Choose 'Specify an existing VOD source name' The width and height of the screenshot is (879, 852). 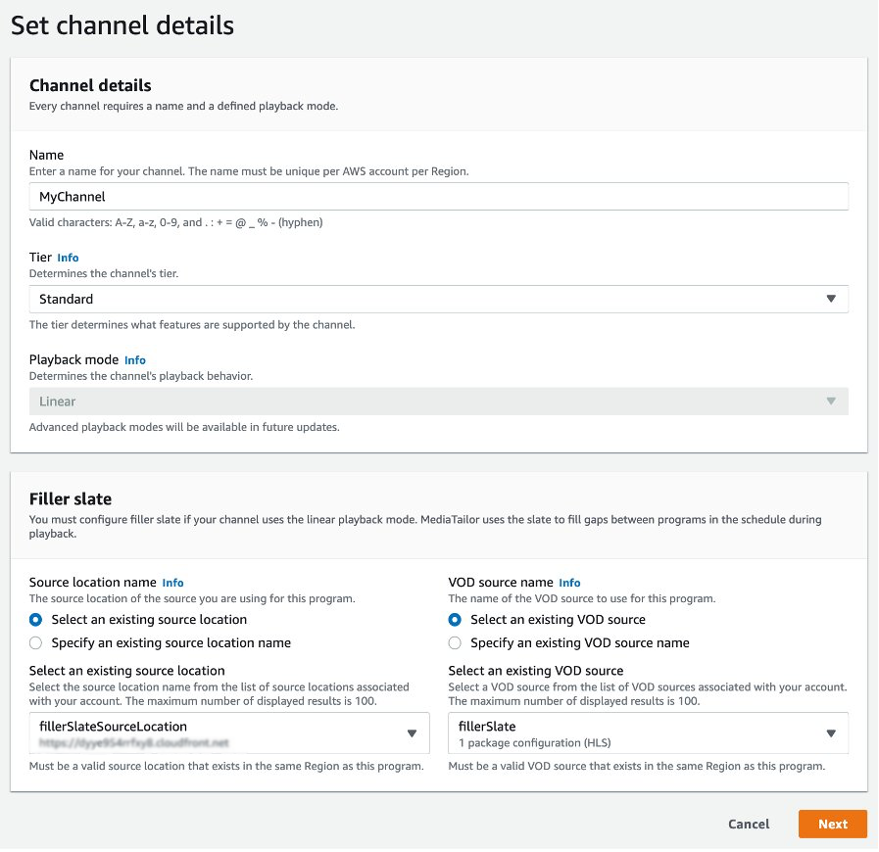(455, 642)
